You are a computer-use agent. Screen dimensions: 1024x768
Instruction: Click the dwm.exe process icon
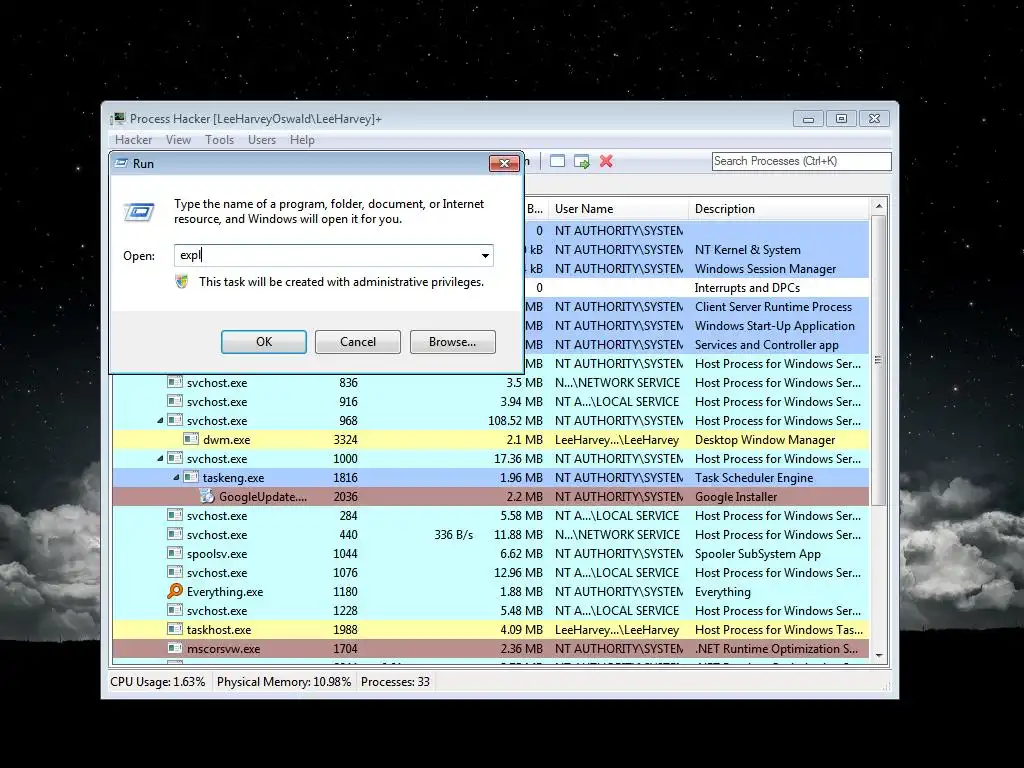coord(191,439)
